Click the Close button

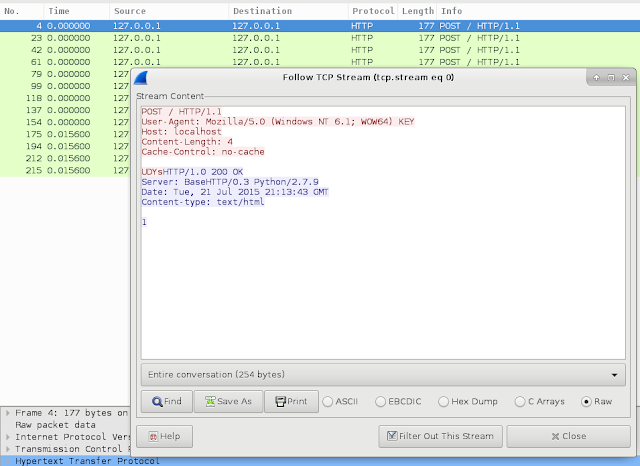pos(569,436)
